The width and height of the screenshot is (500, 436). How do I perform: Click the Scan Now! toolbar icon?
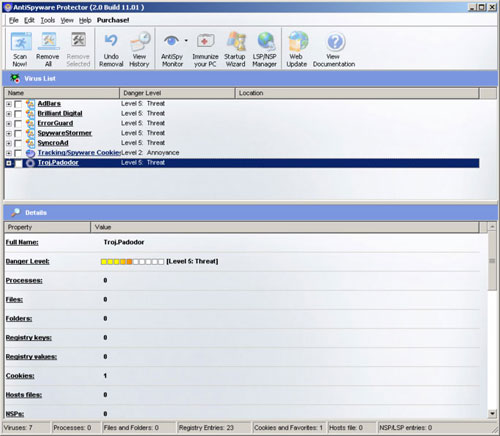coord(21,42)
